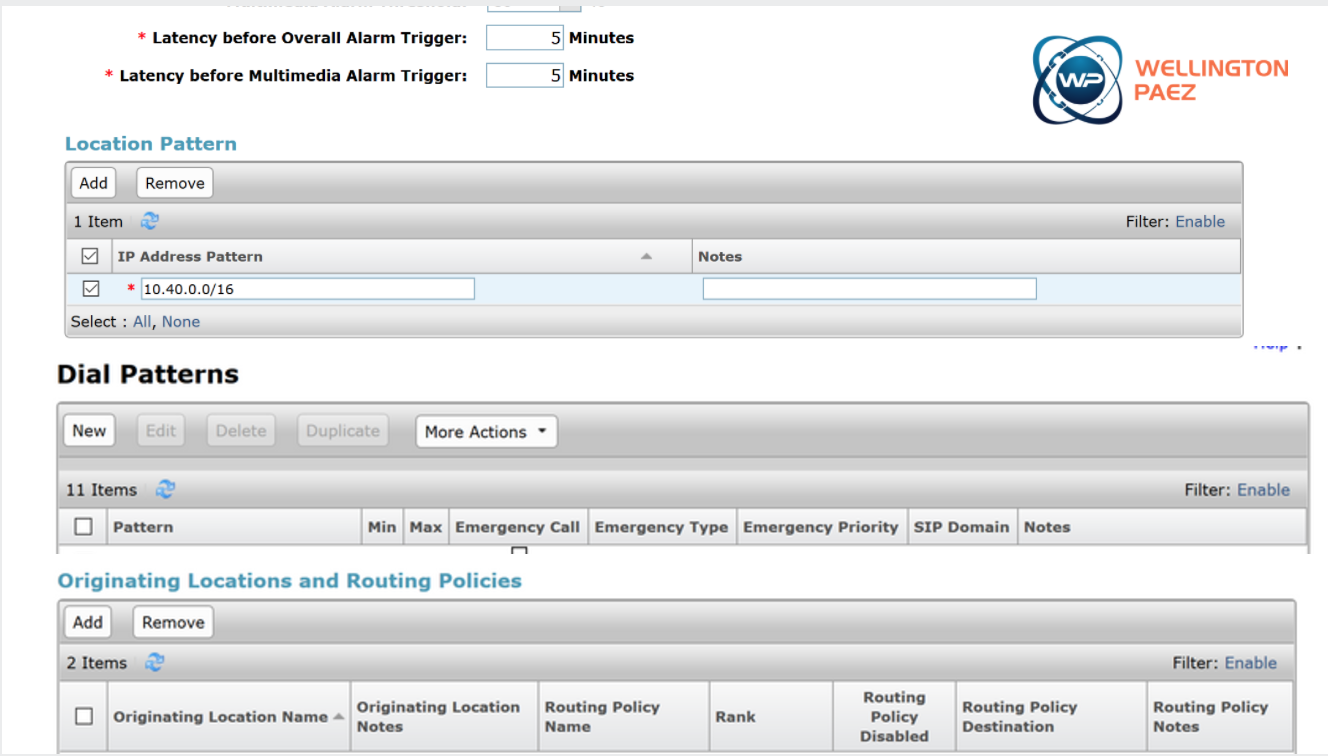This screenshot has width=1328, height=756.
Task: Create a New dial pattern
Action: tap(89, 431)
